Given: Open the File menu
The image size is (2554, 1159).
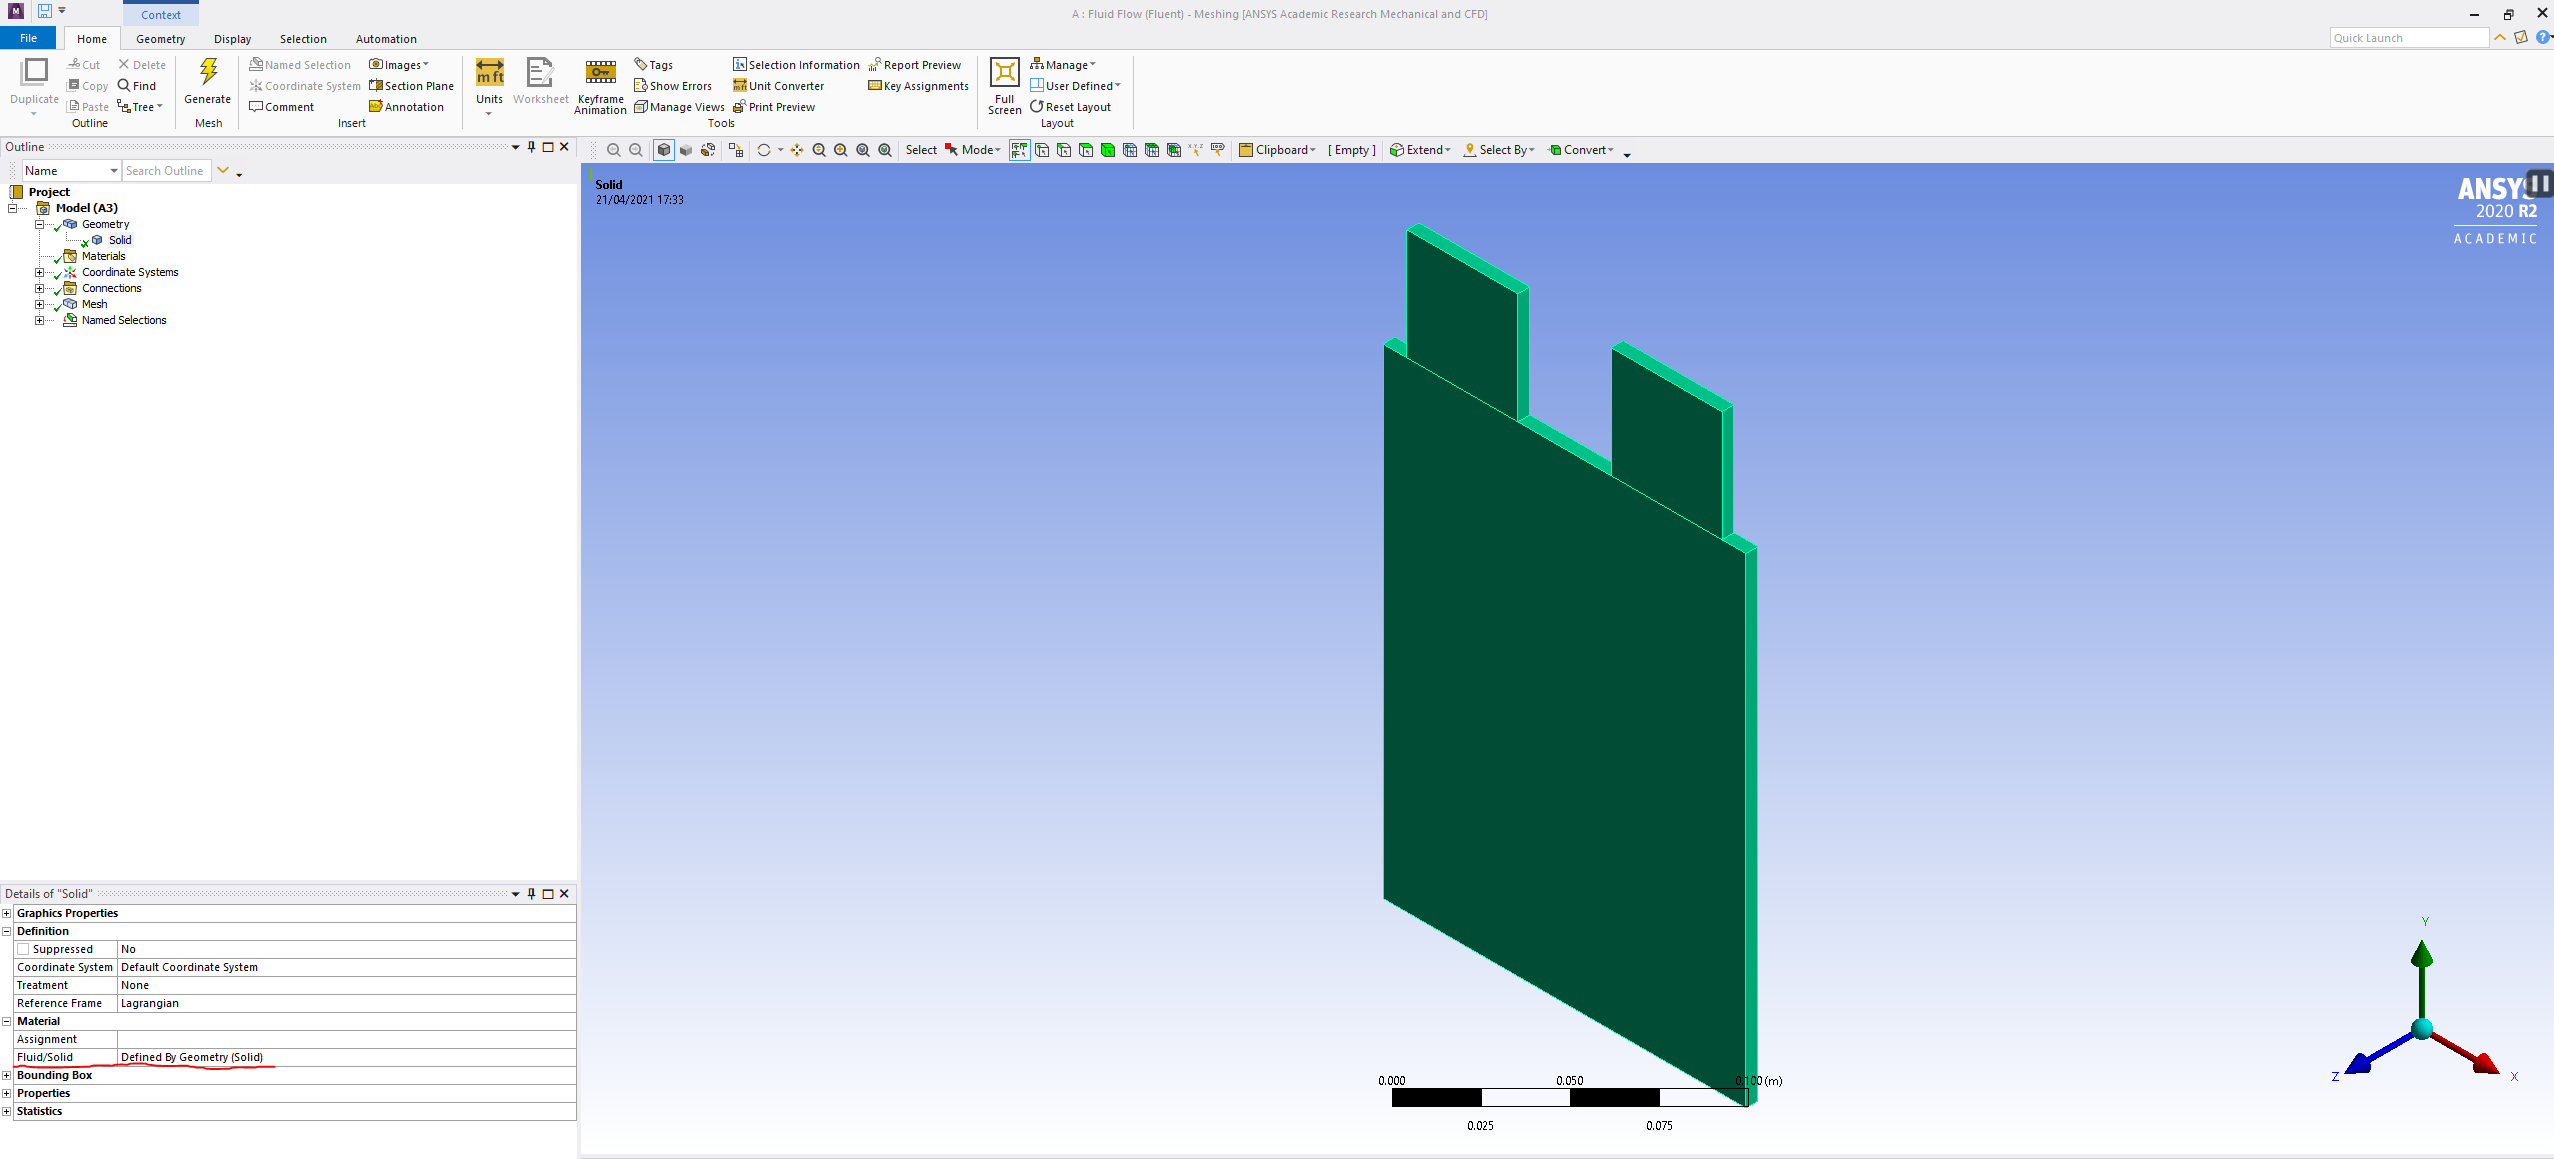Looking at the screenshot, I should [28, 38].
